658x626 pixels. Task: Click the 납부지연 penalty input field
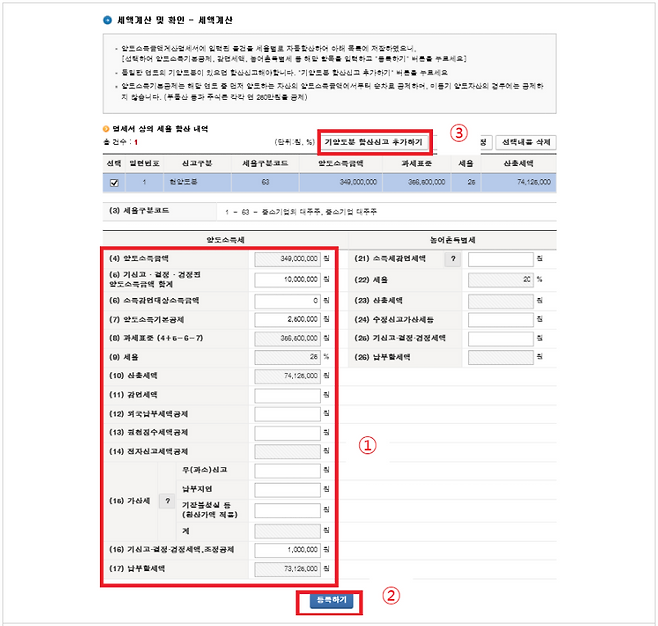286,490
